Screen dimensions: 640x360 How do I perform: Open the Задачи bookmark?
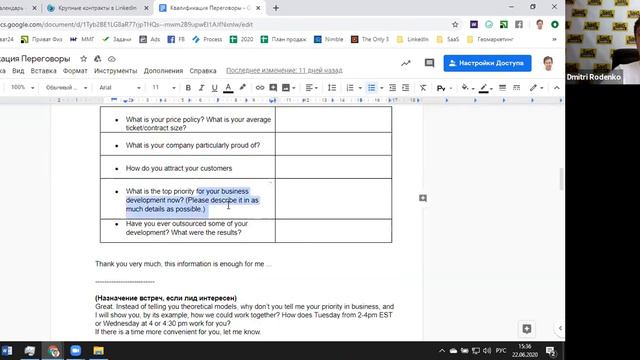click(117, 39)
